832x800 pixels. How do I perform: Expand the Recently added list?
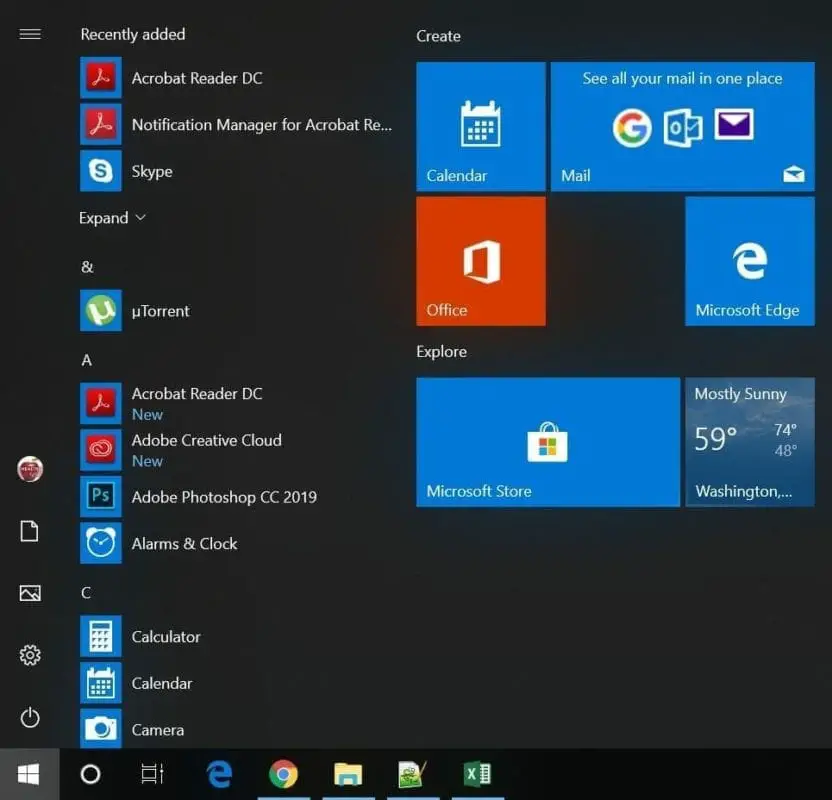pyautogui.click(x=112, y=218)
